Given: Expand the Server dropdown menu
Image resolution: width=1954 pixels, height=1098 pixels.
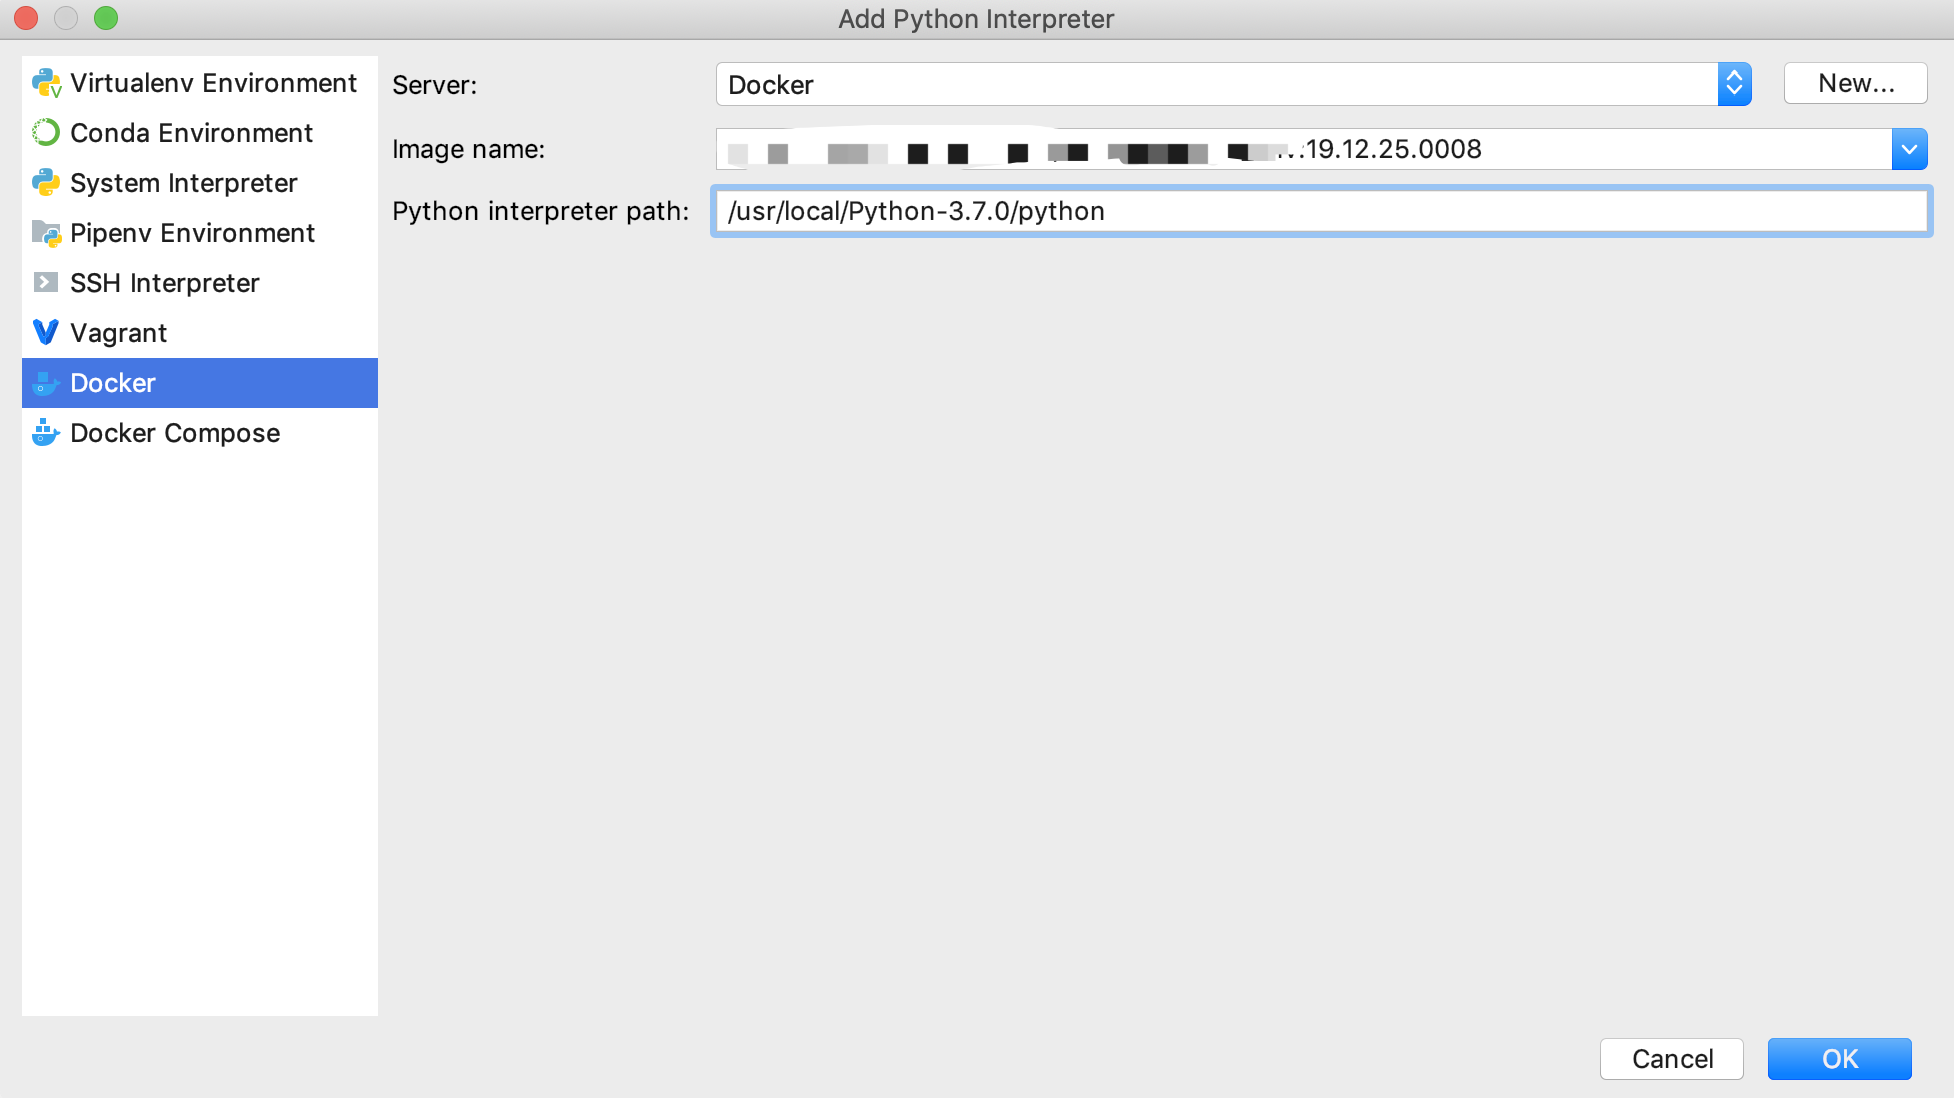Looking at the screenshot, I should 1735,83.
